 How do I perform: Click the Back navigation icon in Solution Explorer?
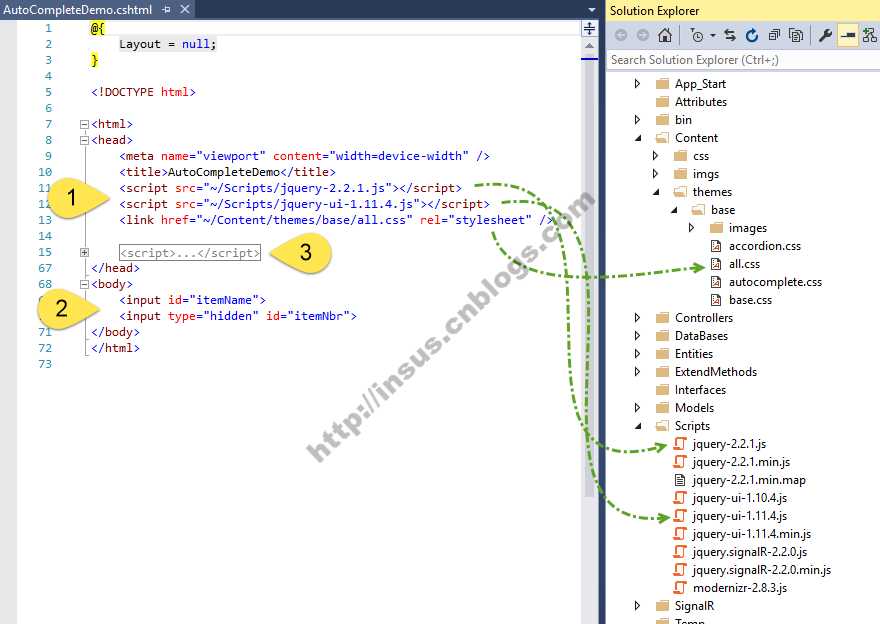pos(621,35)
